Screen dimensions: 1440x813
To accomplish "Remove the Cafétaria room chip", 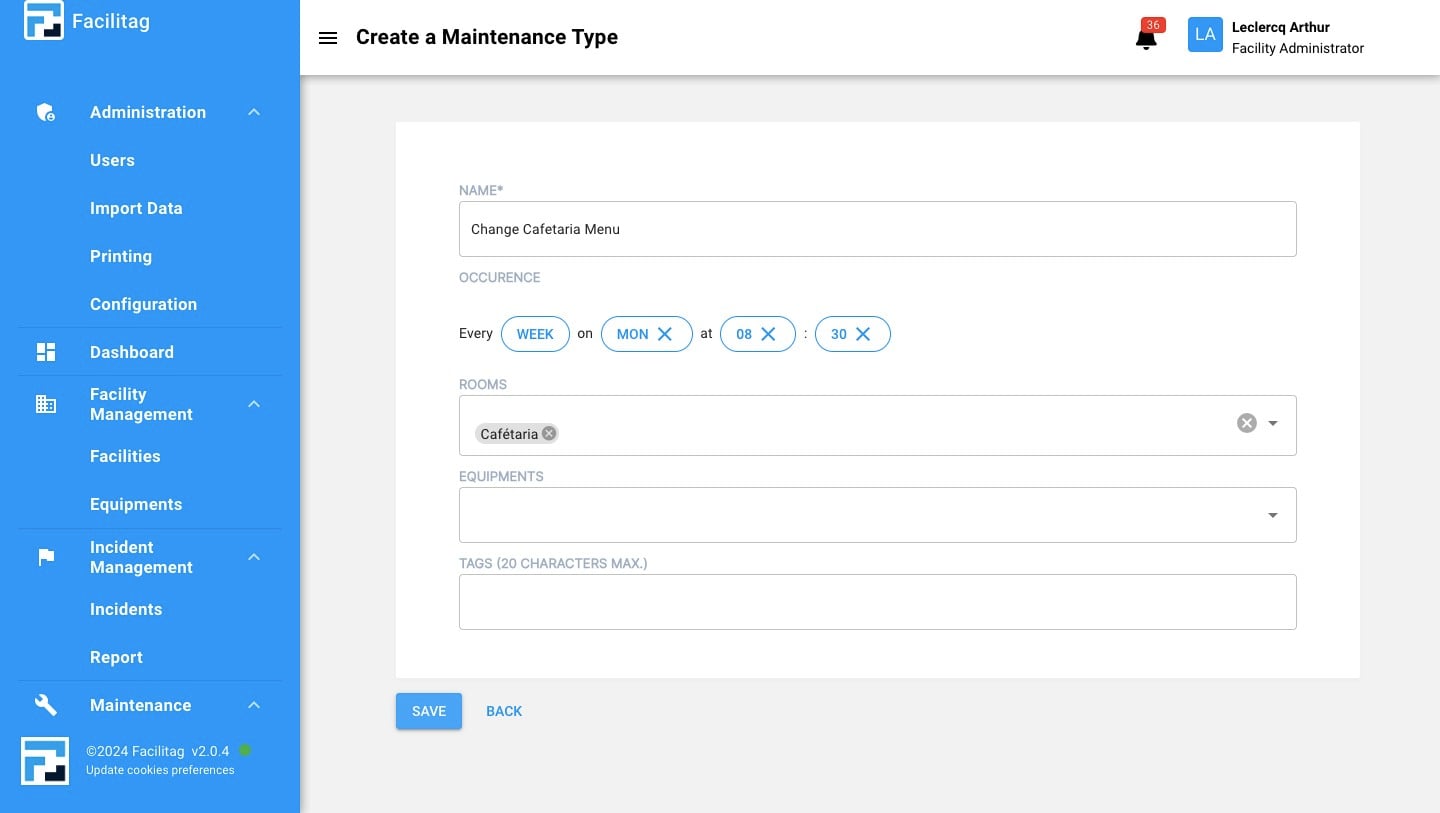I will 549,434.
